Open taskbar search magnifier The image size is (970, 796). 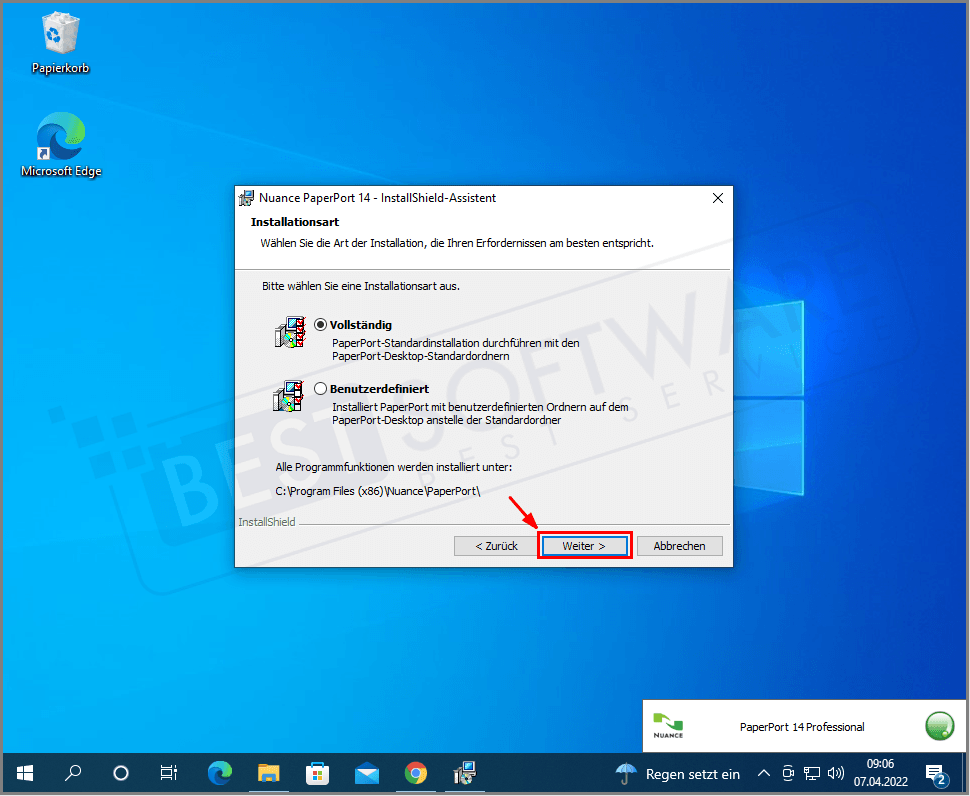[73, 773]
